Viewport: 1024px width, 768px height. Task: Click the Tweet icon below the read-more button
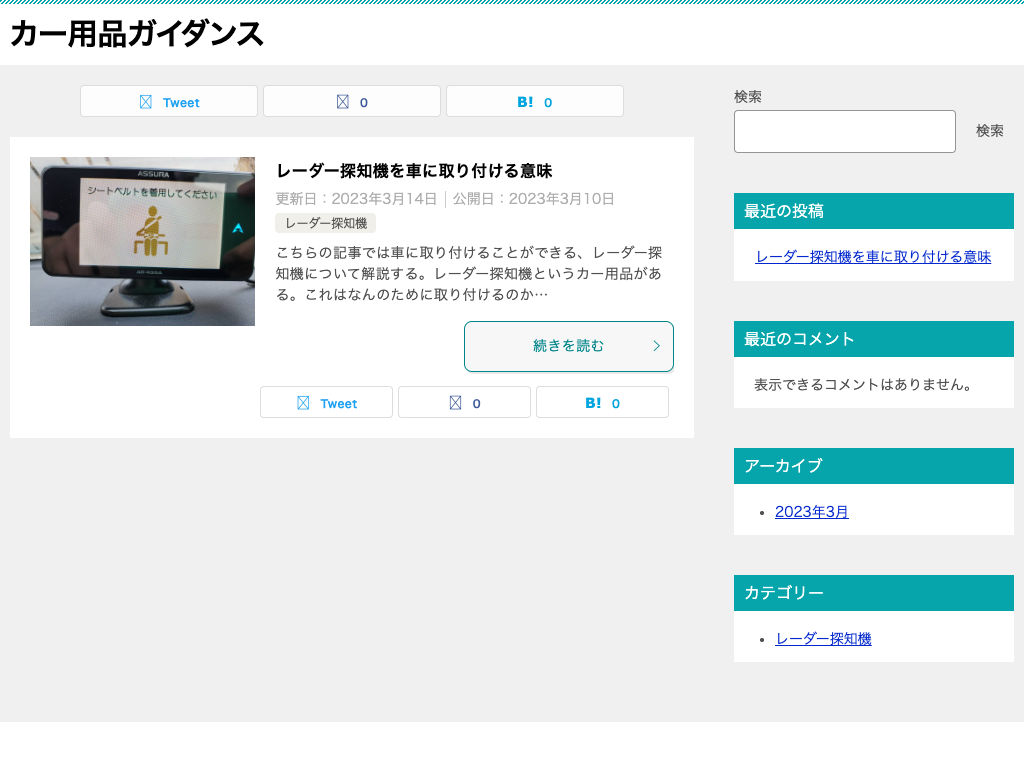point(304,403)
